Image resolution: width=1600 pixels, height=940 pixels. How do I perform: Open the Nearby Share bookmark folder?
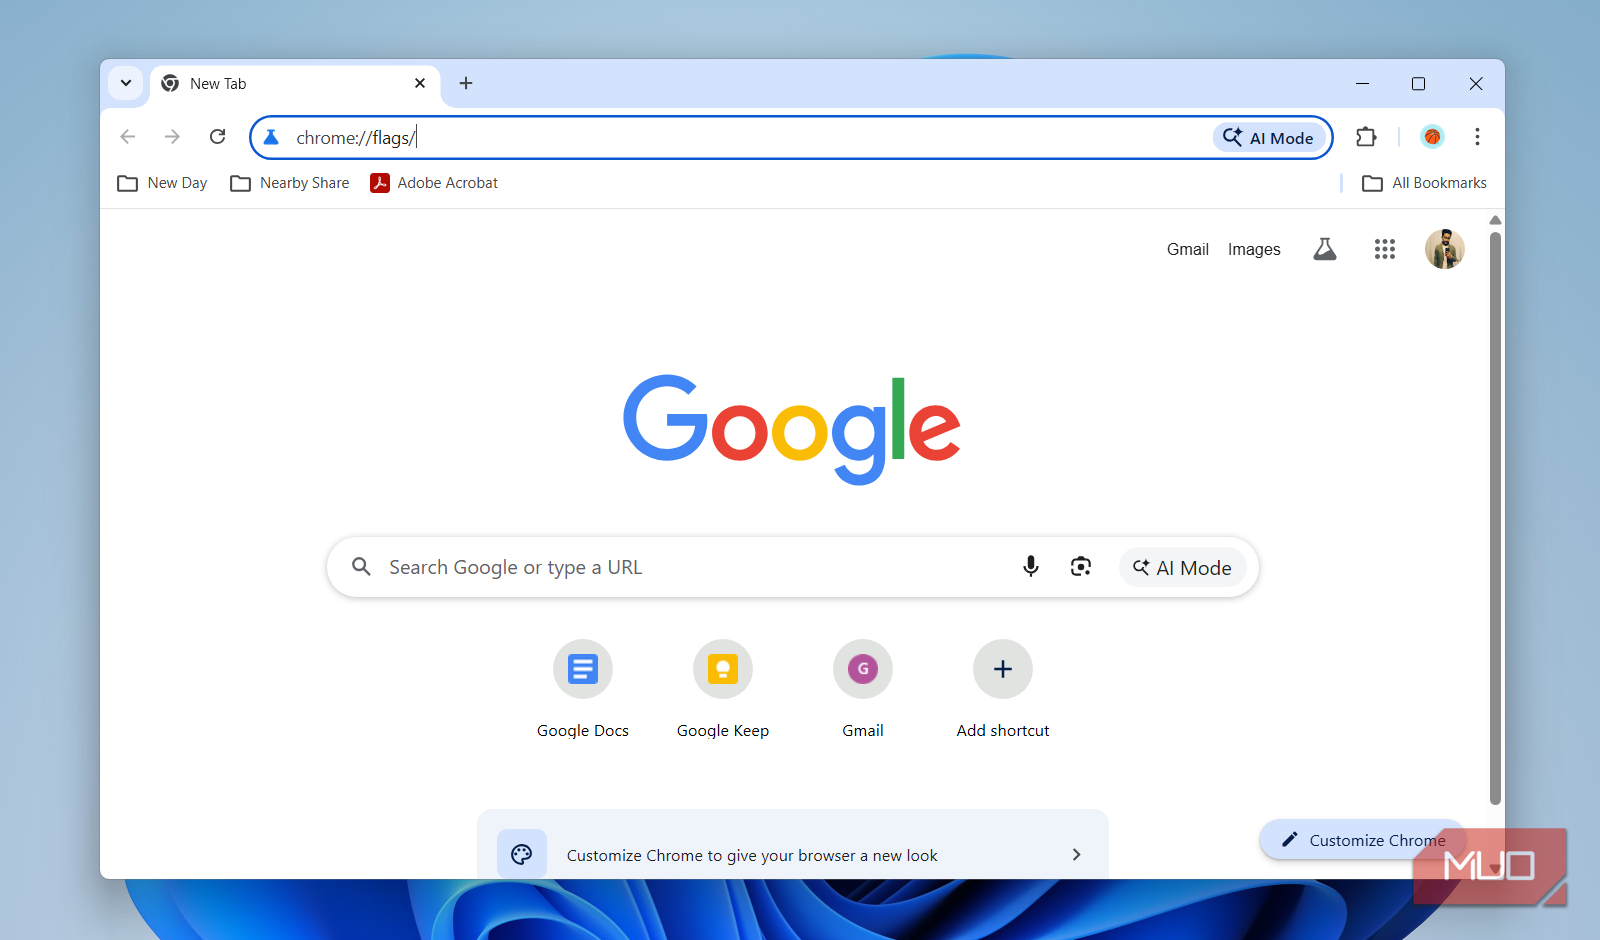point(290,183)
